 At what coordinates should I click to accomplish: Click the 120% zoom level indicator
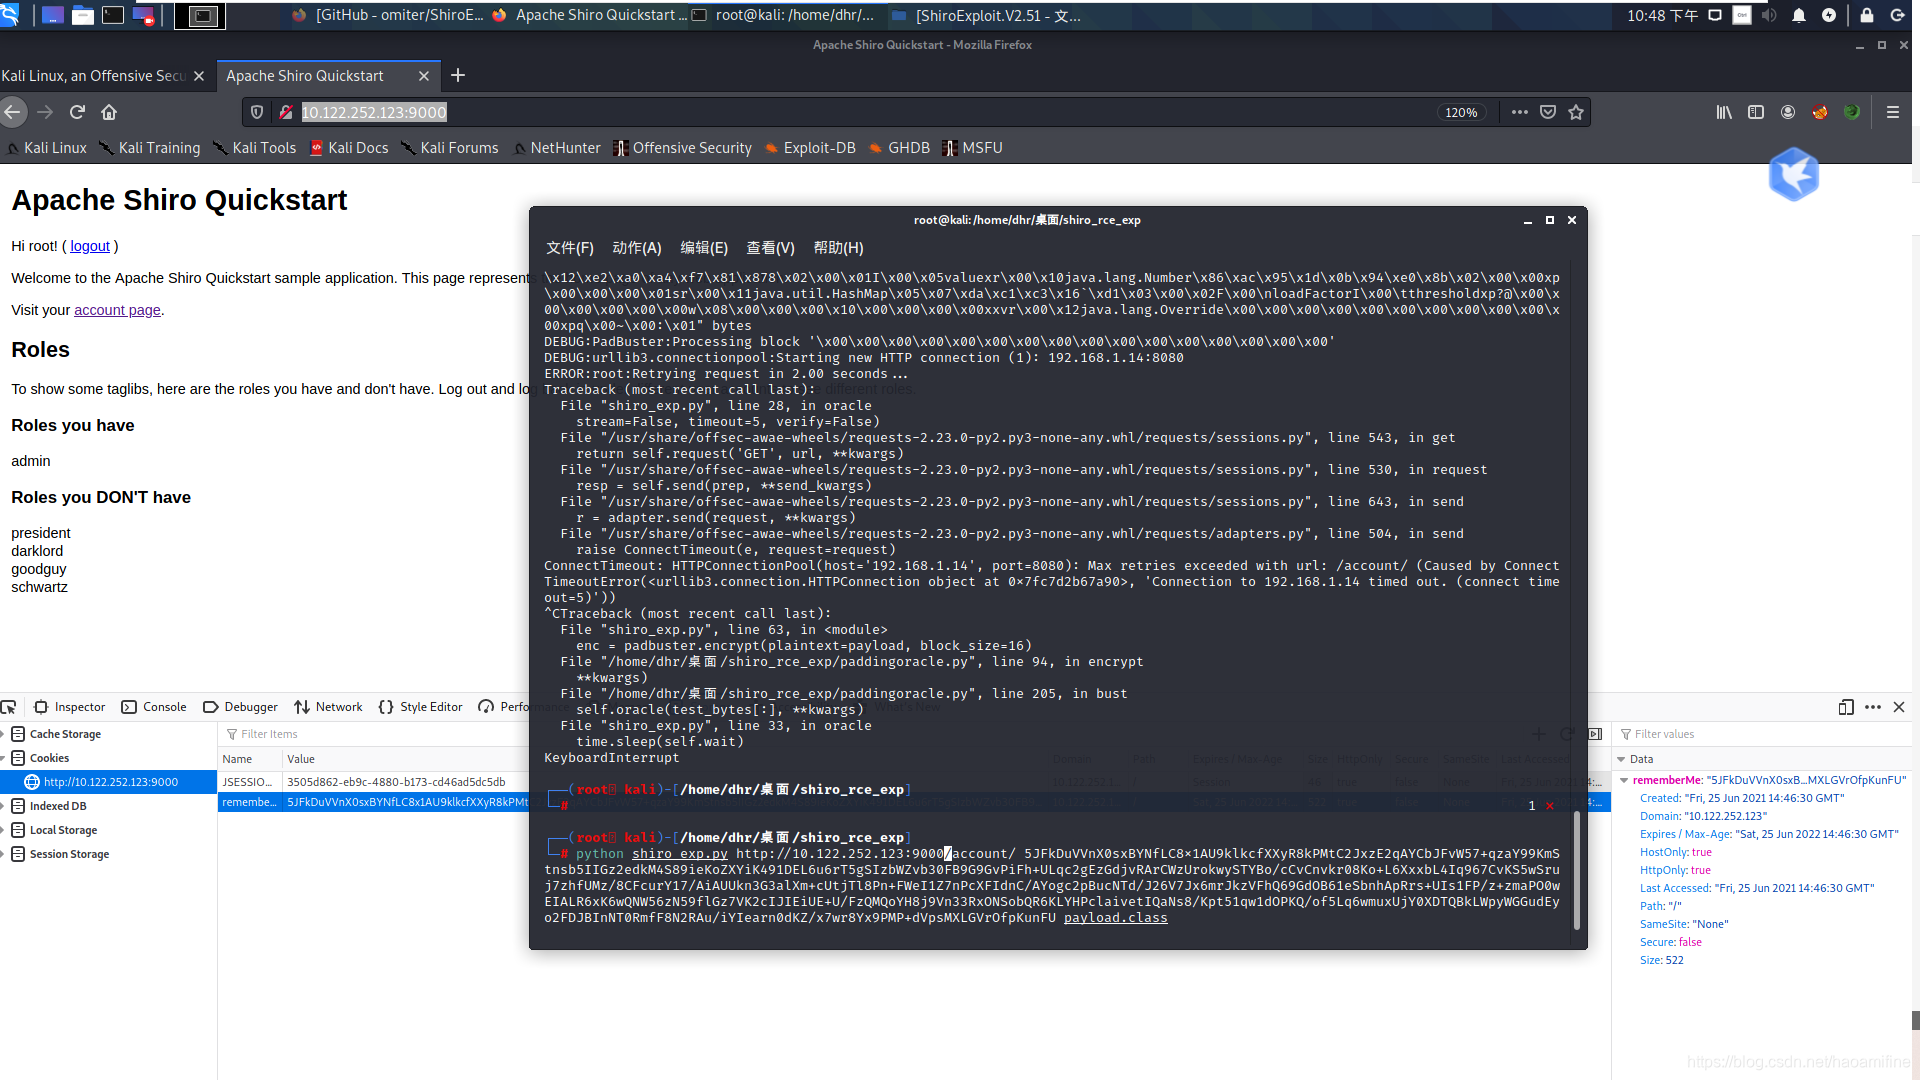tap(1461, 113)
